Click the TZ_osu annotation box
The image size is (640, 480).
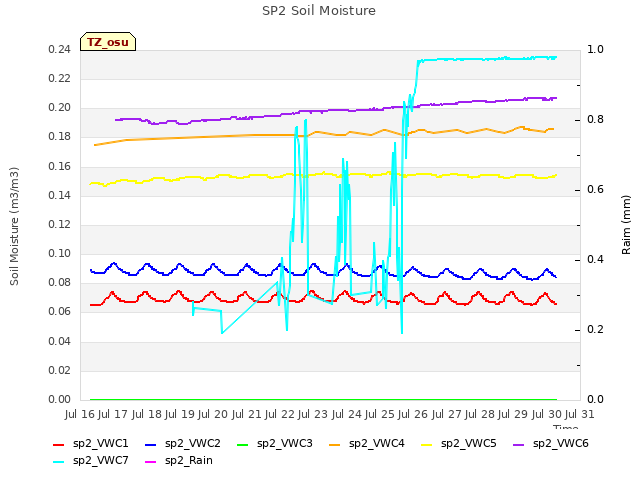(x=108, y=42)
